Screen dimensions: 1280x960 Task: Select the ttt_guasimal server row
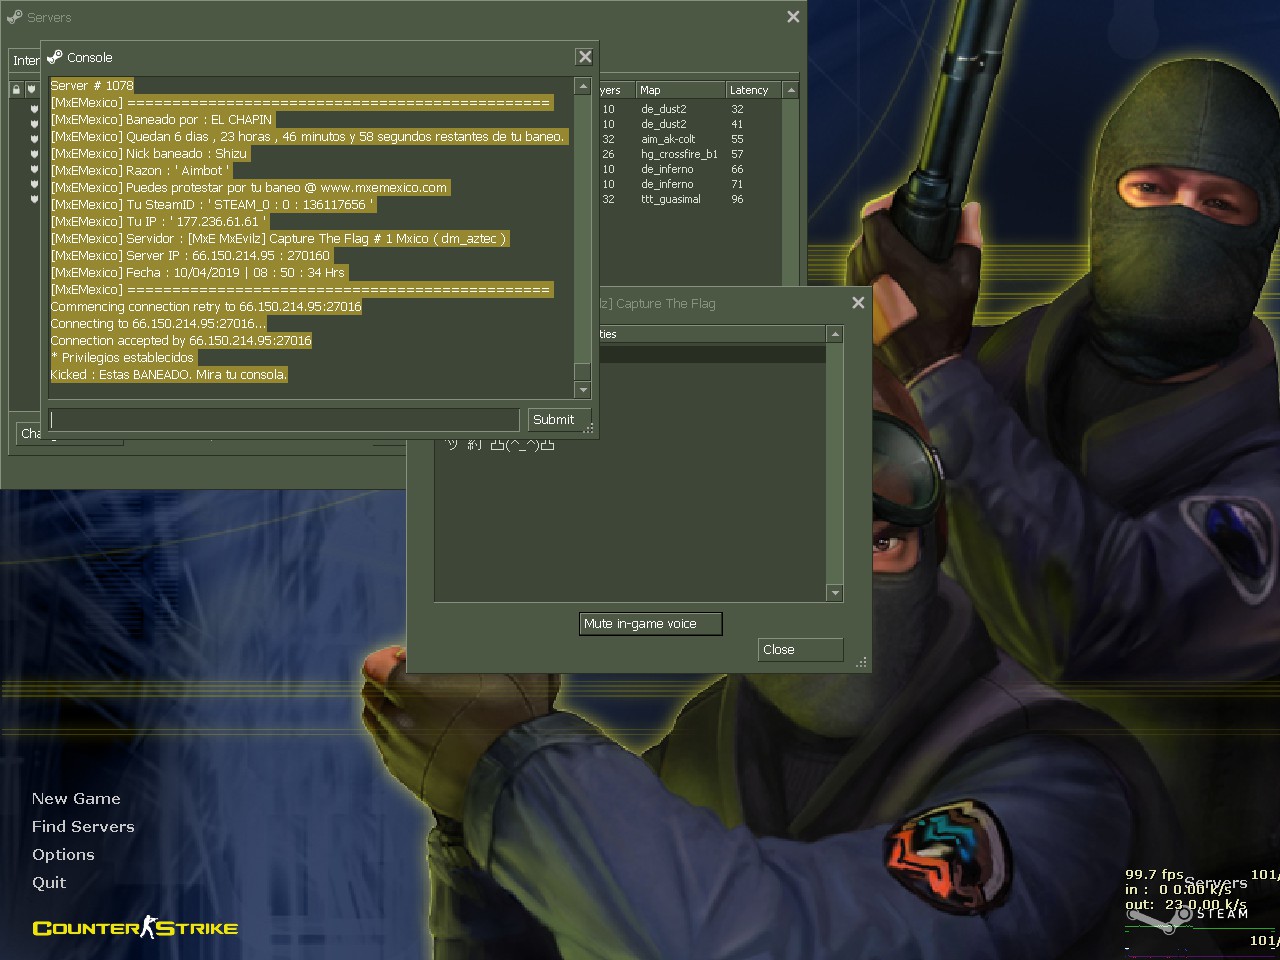pyautogui.click(x=690, y=199)
